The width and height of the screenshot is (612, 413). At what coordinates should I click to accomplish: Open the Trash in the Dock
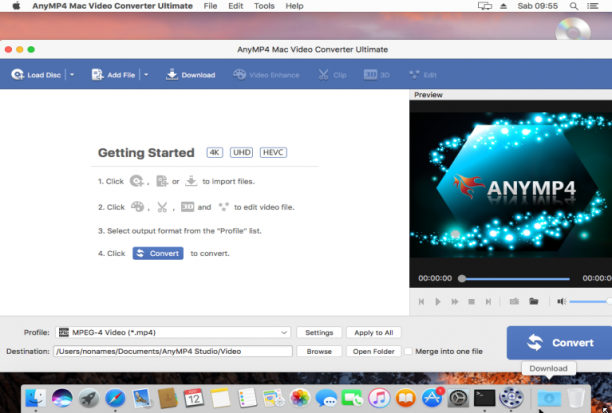click(x=576, y=398)
